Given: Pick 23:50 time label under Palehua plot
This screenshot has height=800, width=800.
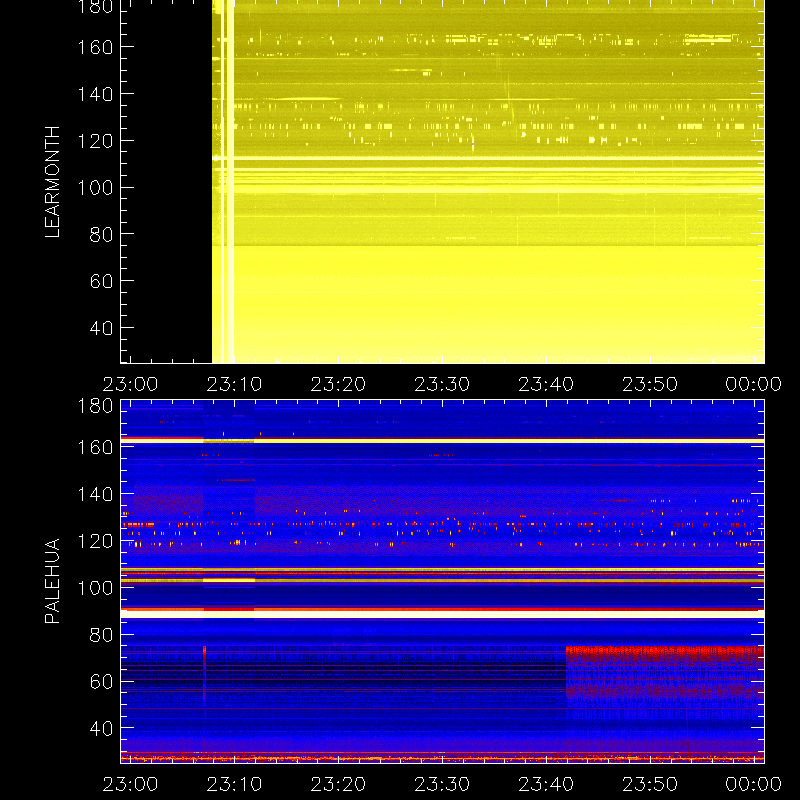Looking at the screenshot, I should click(x=650, y=784).
